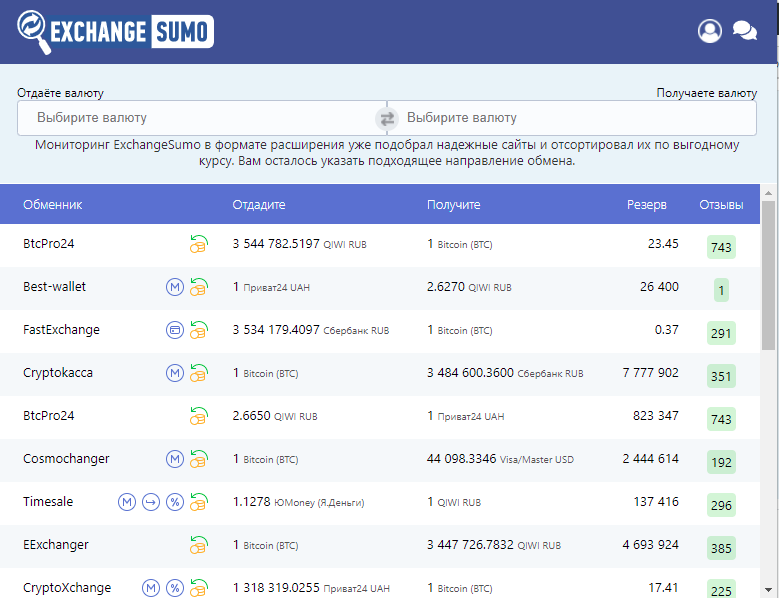Image resolution: width=779 pixels, height=598 pixels.
Task: Click M icon in Timesale row
Action: tap(127, 502)
